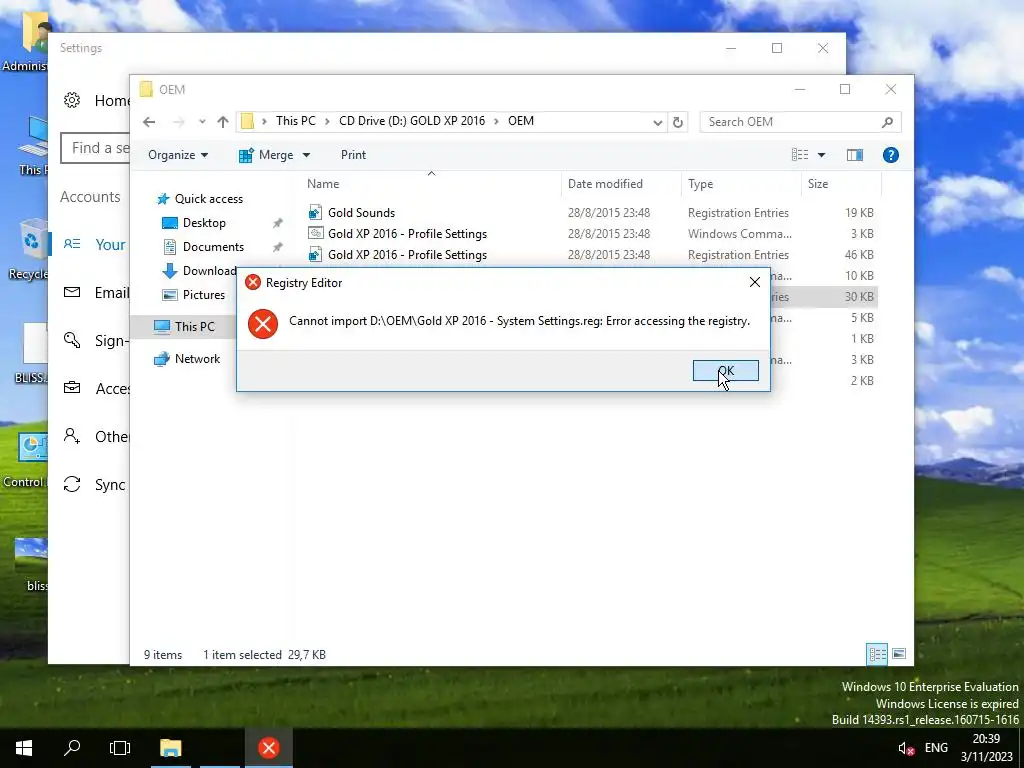The width and height of the screenshot is (1024, 768).
Task: Expand the address bar history dropdown
Action: 657,122
